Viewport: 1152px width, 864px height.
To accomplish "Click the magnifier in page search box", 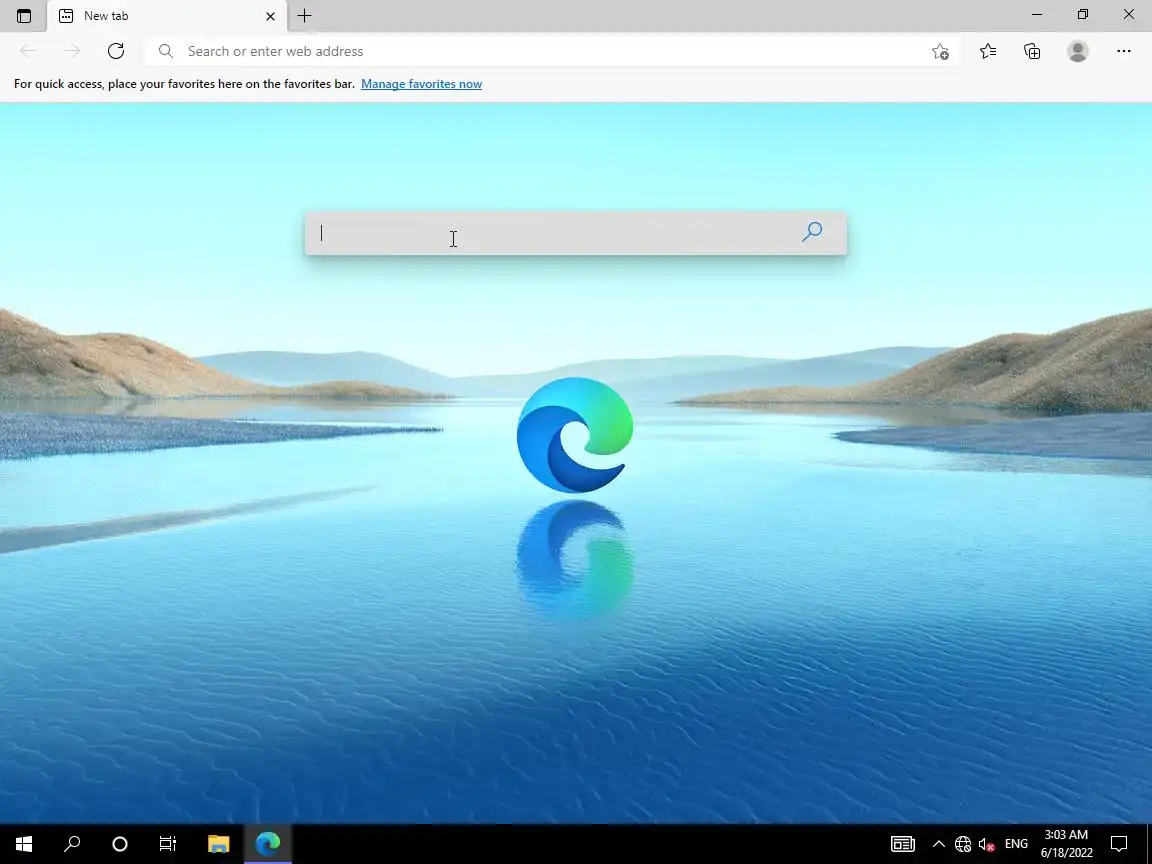I will 812,232.
